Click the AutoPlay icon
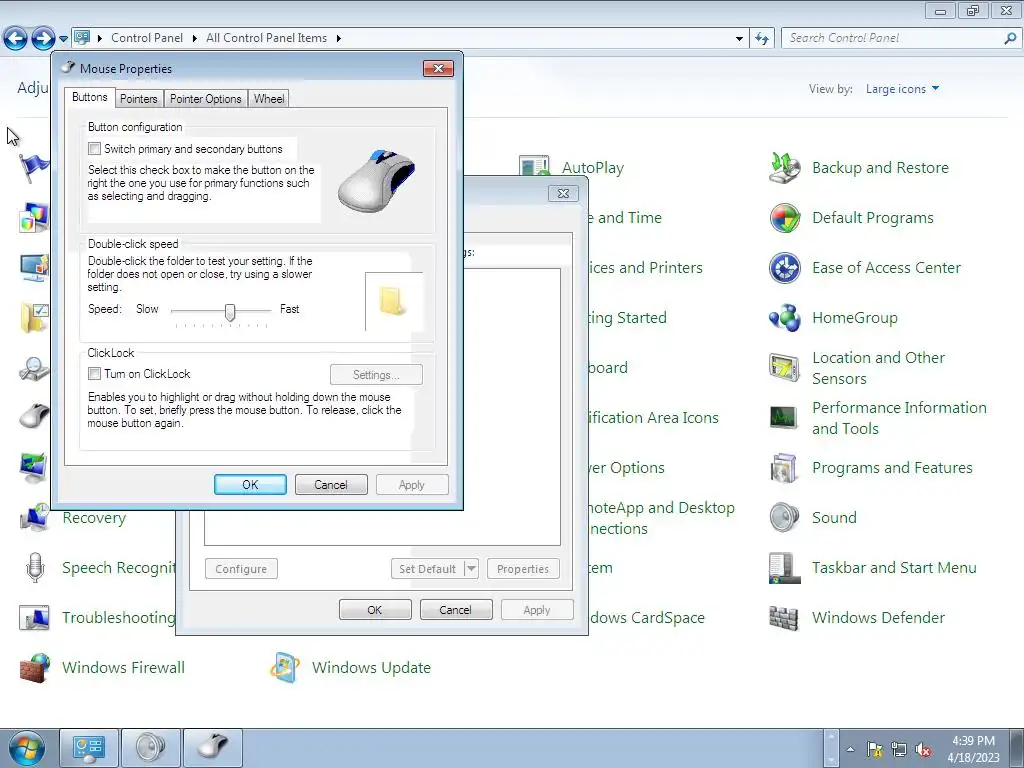1024x768 pixels. click(x=534, y=167)
